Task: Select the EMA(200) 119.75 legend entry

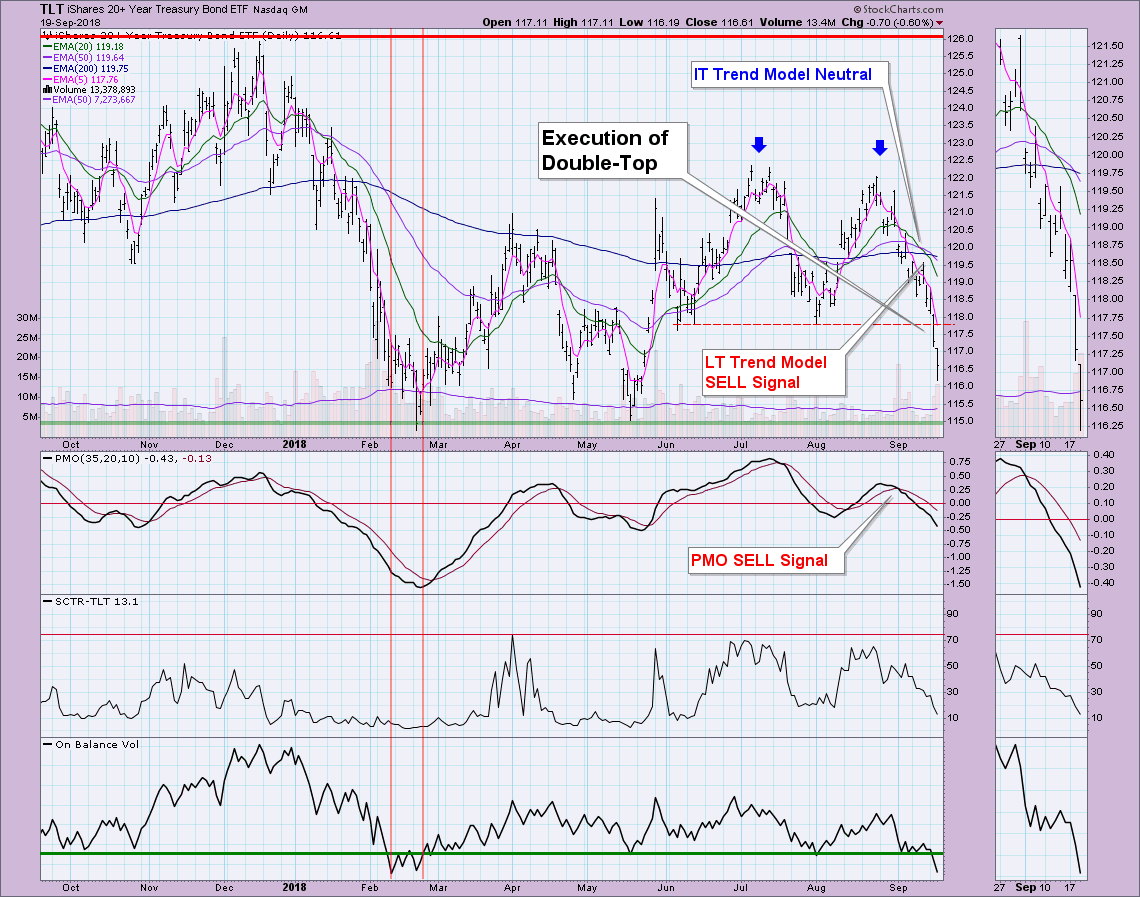Action: coord(85,68)
